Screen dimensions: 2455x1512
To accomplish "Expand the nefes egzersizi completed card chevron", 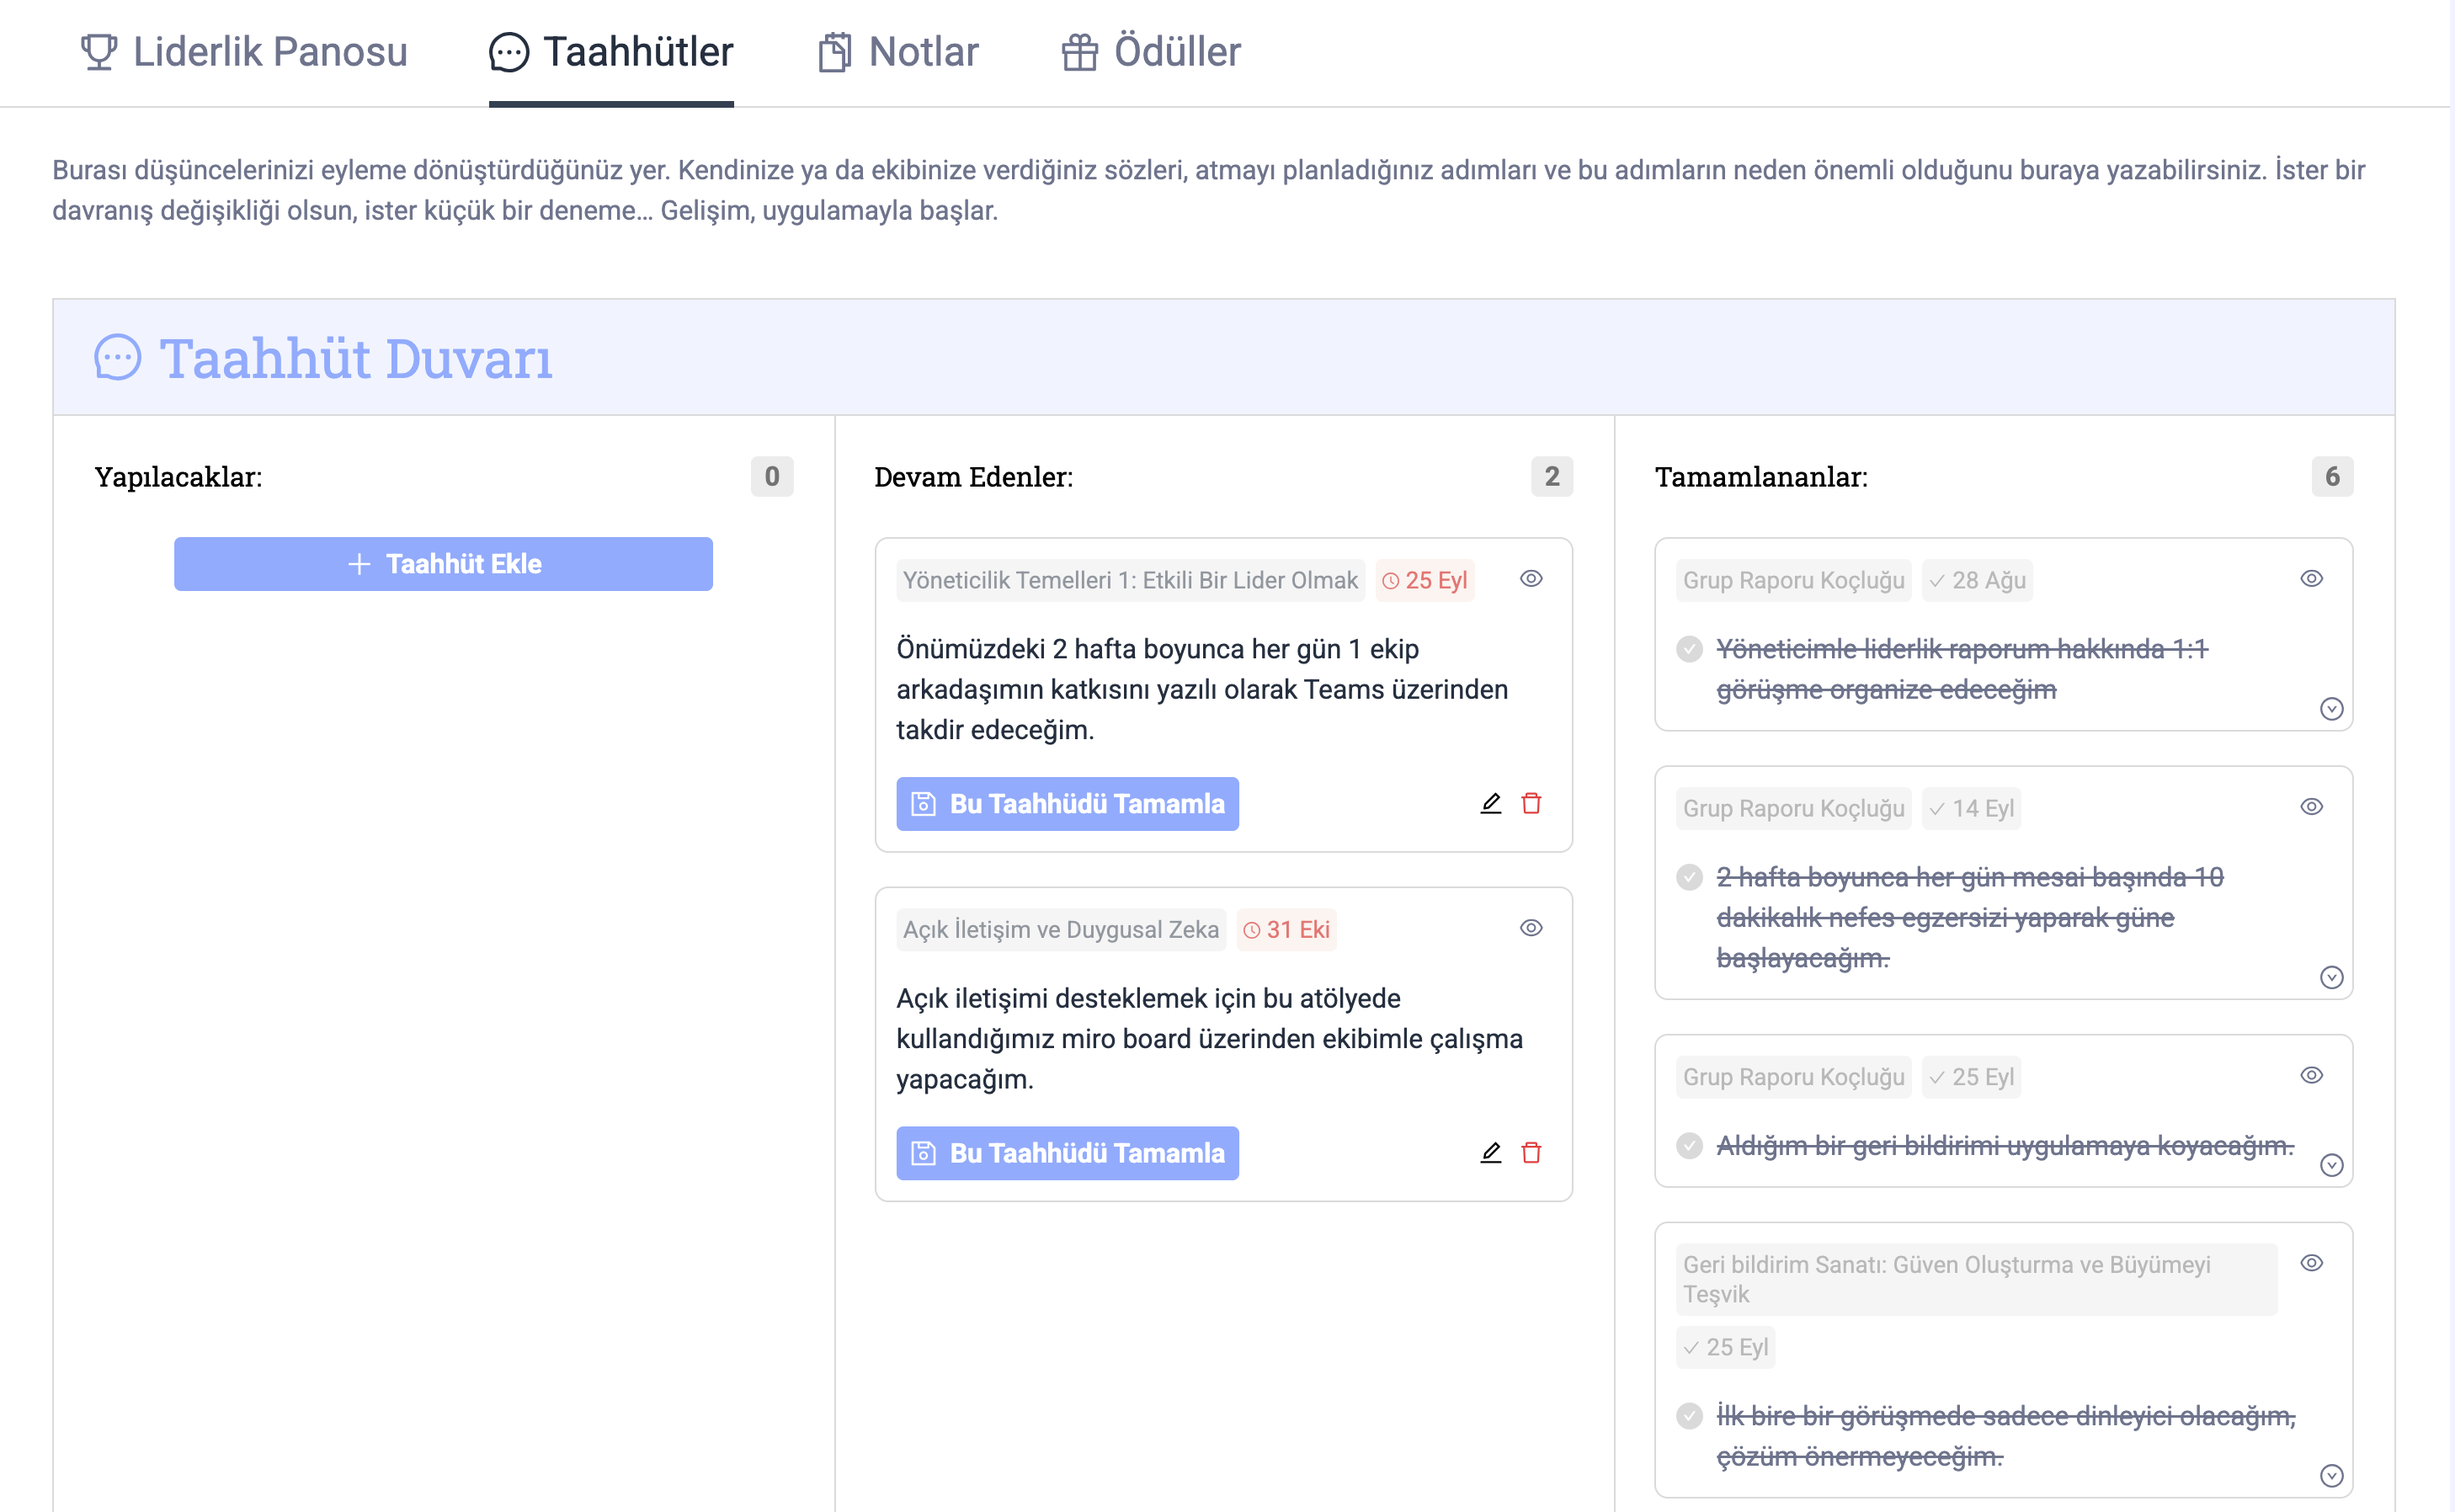I will click(x=2331, y=977).
